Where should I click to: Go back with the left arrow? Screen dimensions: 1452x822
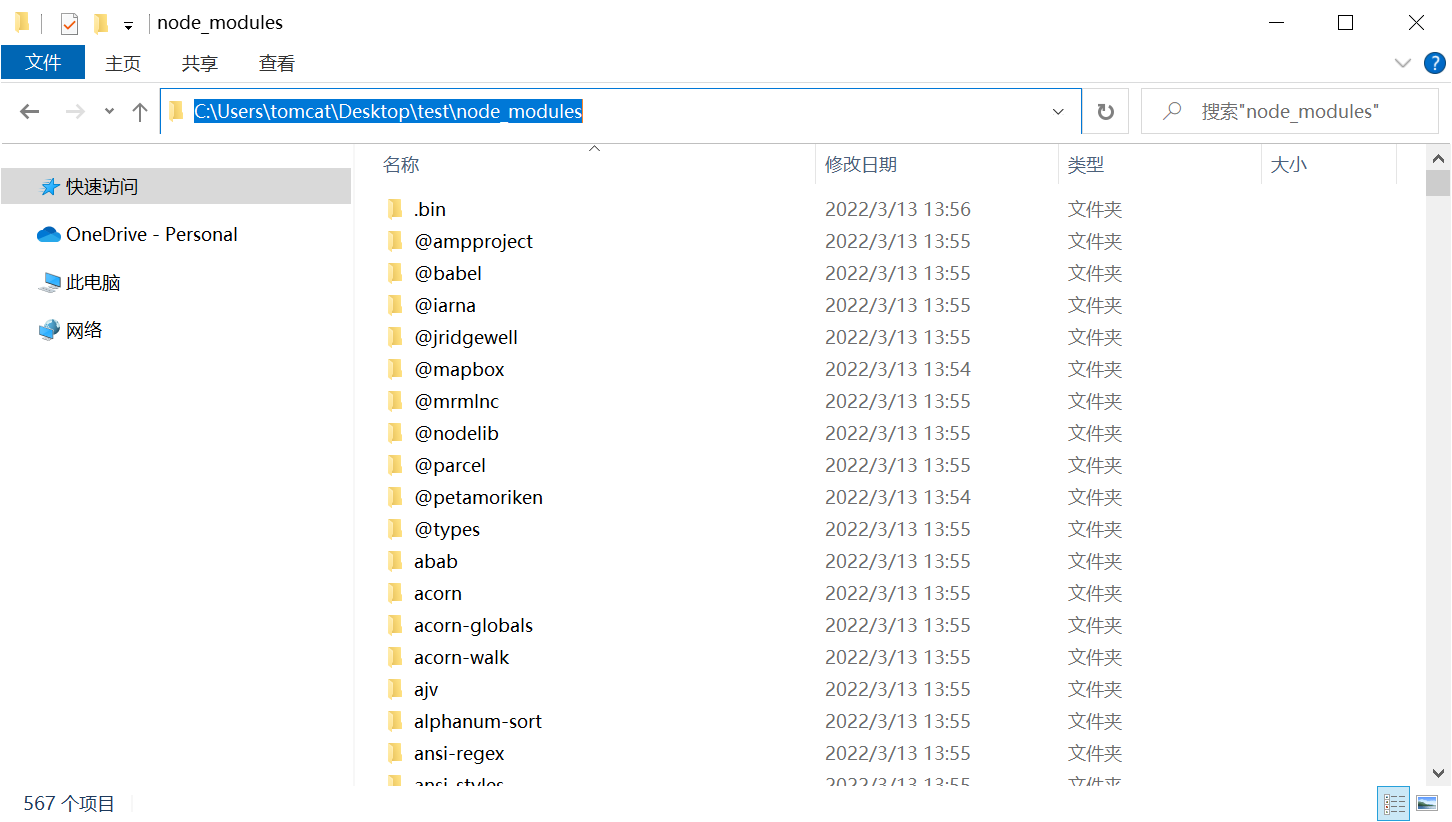click(29, 112)
